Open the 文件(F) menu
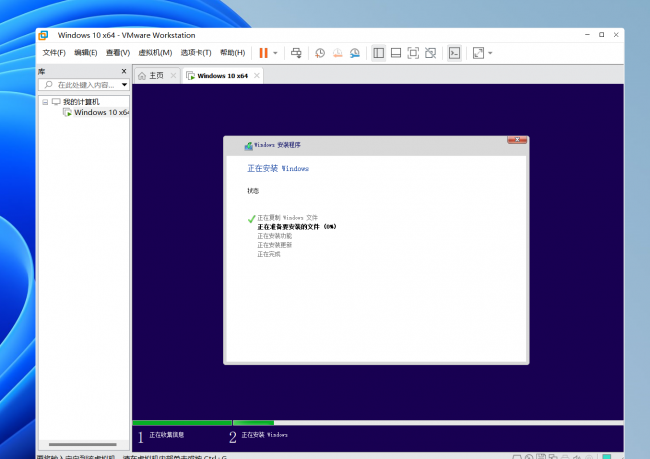The width and height of the screenshot is (650, 459). [x=54, y=53]
